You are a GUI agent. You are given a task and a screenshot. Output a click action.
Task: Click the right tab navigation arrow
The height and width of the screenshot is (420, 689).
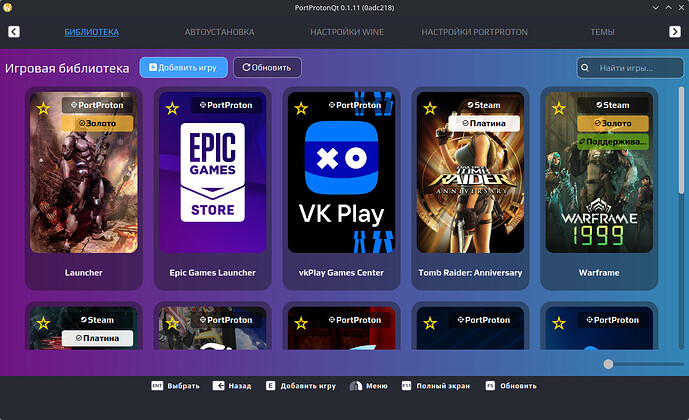coord(675,32)
